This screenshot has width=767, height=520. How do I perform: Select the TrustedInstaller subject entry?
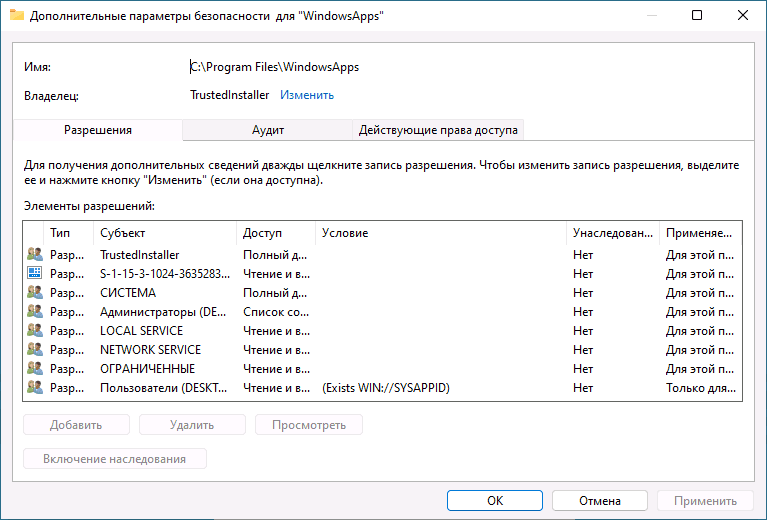139,255
